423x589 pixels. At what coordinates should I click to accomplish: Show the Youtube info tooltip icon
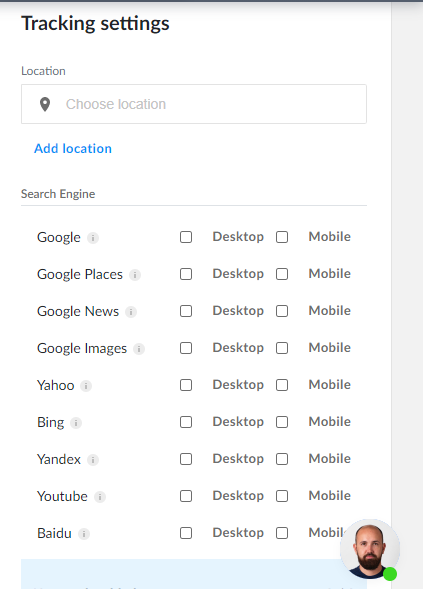coord(100,497)
